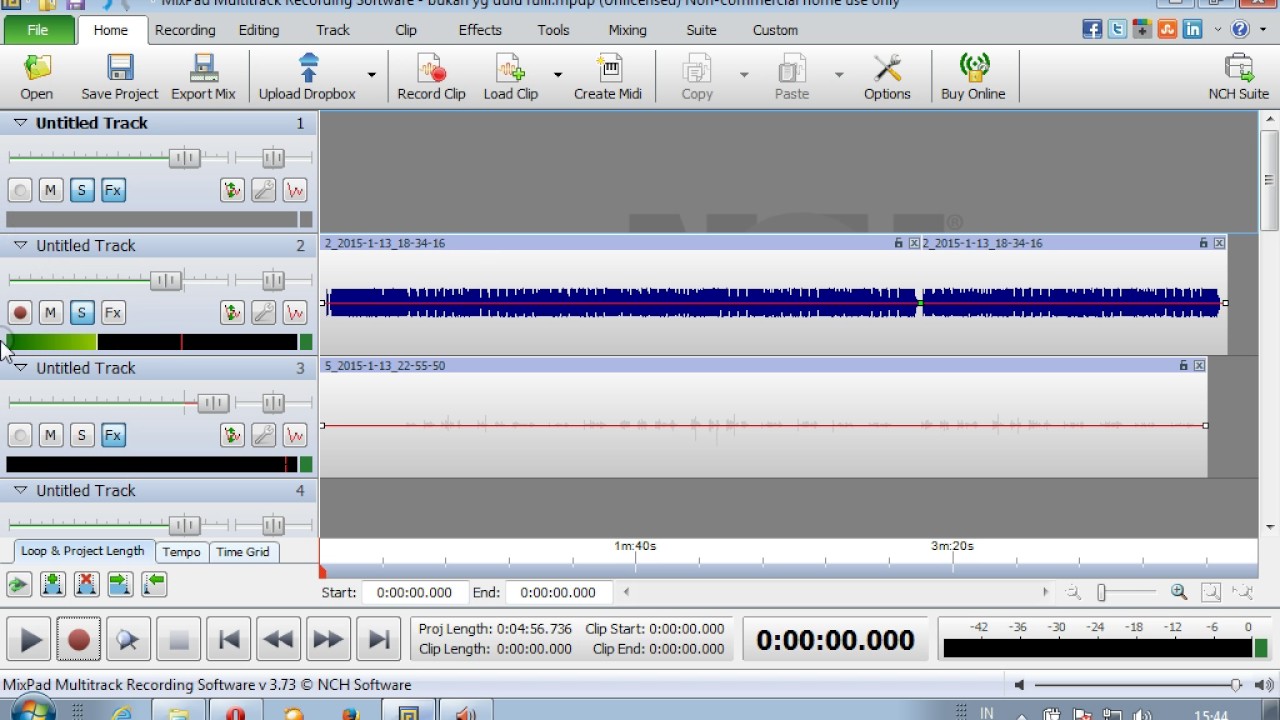
Task: Toggle Mute on track 2
Action: (50, 313)
